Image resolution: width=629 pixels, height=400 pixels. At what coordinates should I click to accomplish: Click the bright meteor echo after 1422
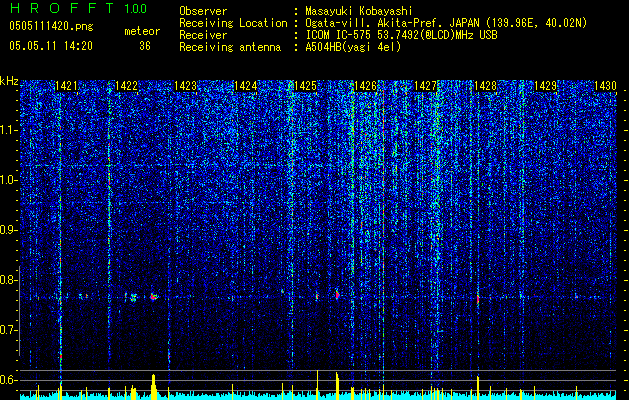(153, 297)
